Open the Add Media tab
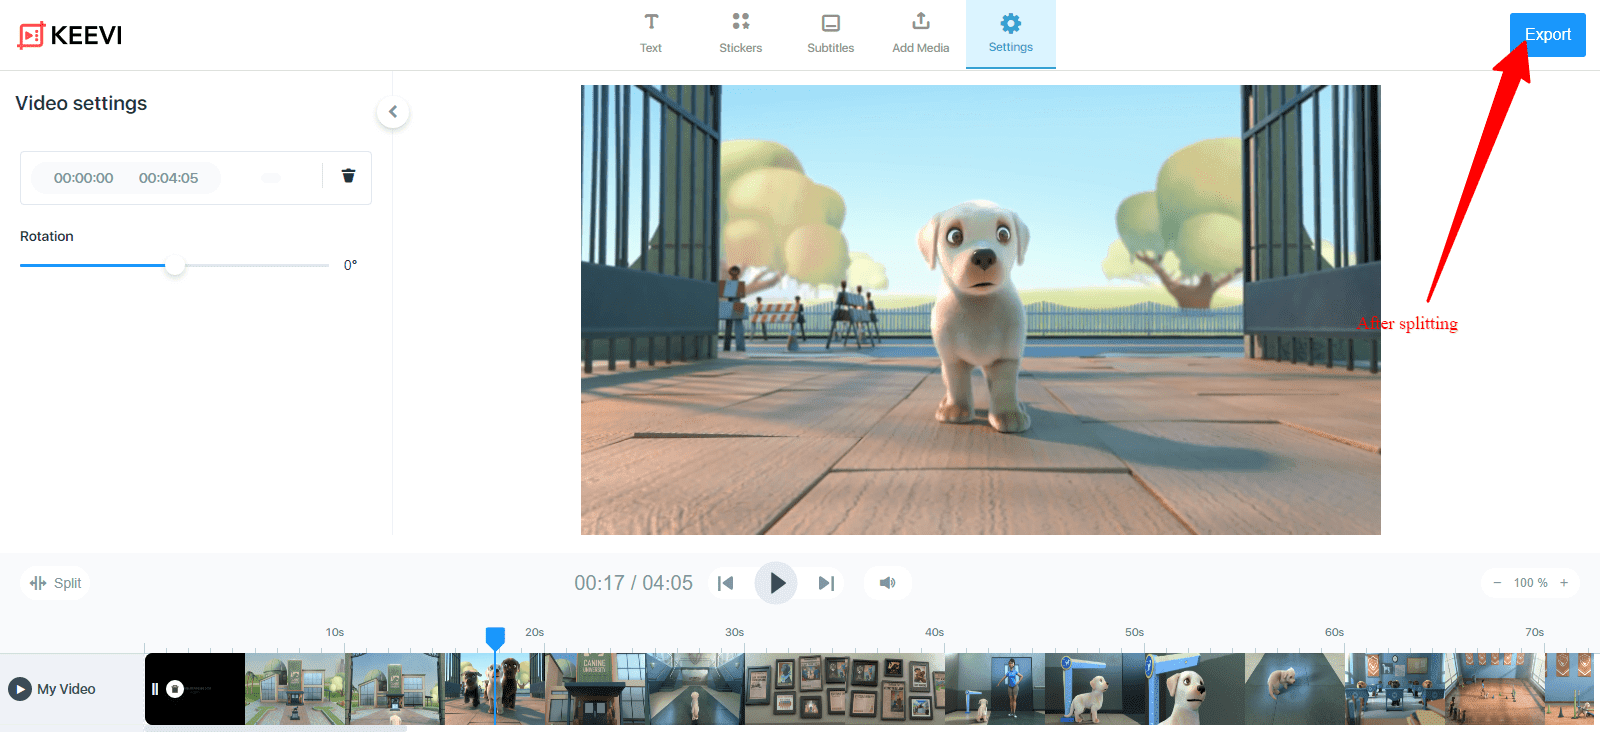This screenshot has height=732, width=1600. (x=921, y=34)
